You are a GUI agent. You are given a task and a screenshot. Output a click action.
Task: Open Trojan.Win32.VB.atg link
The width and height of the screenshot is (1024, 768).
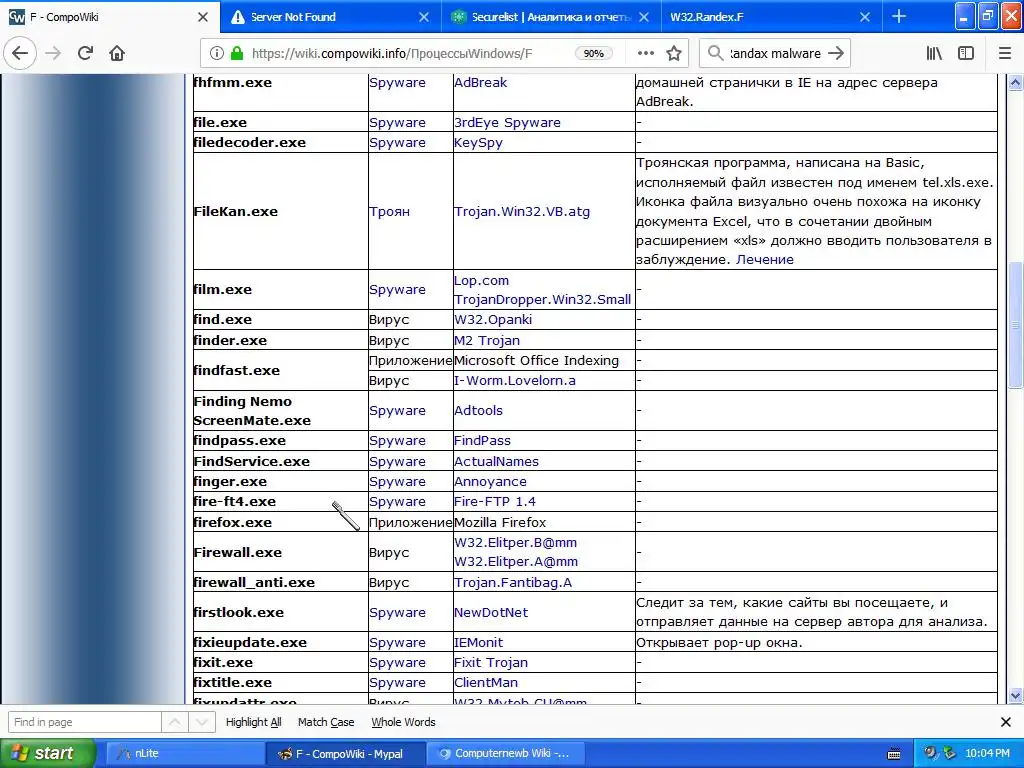522,211
